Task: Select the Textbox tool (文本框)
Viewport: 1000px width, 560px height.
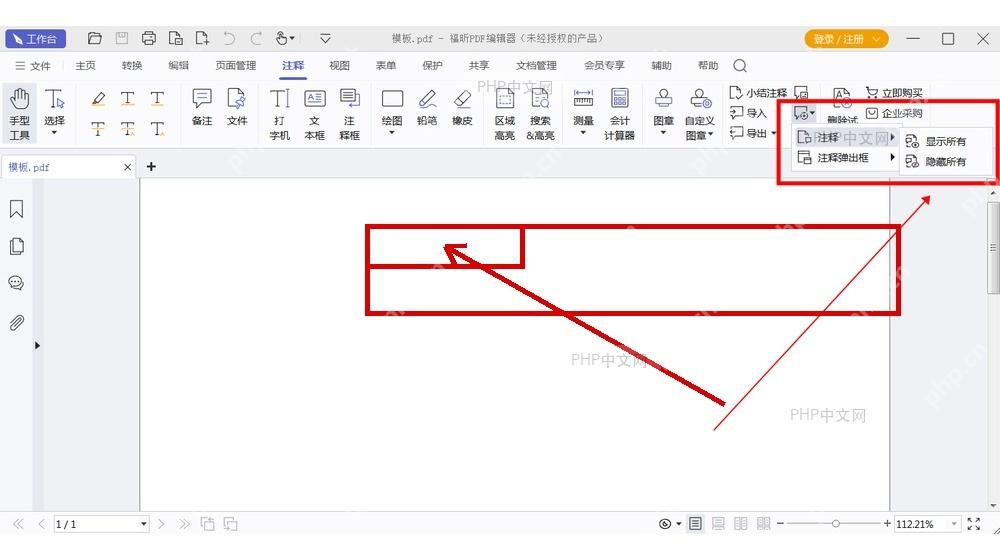Action: (x=314, y=114)
